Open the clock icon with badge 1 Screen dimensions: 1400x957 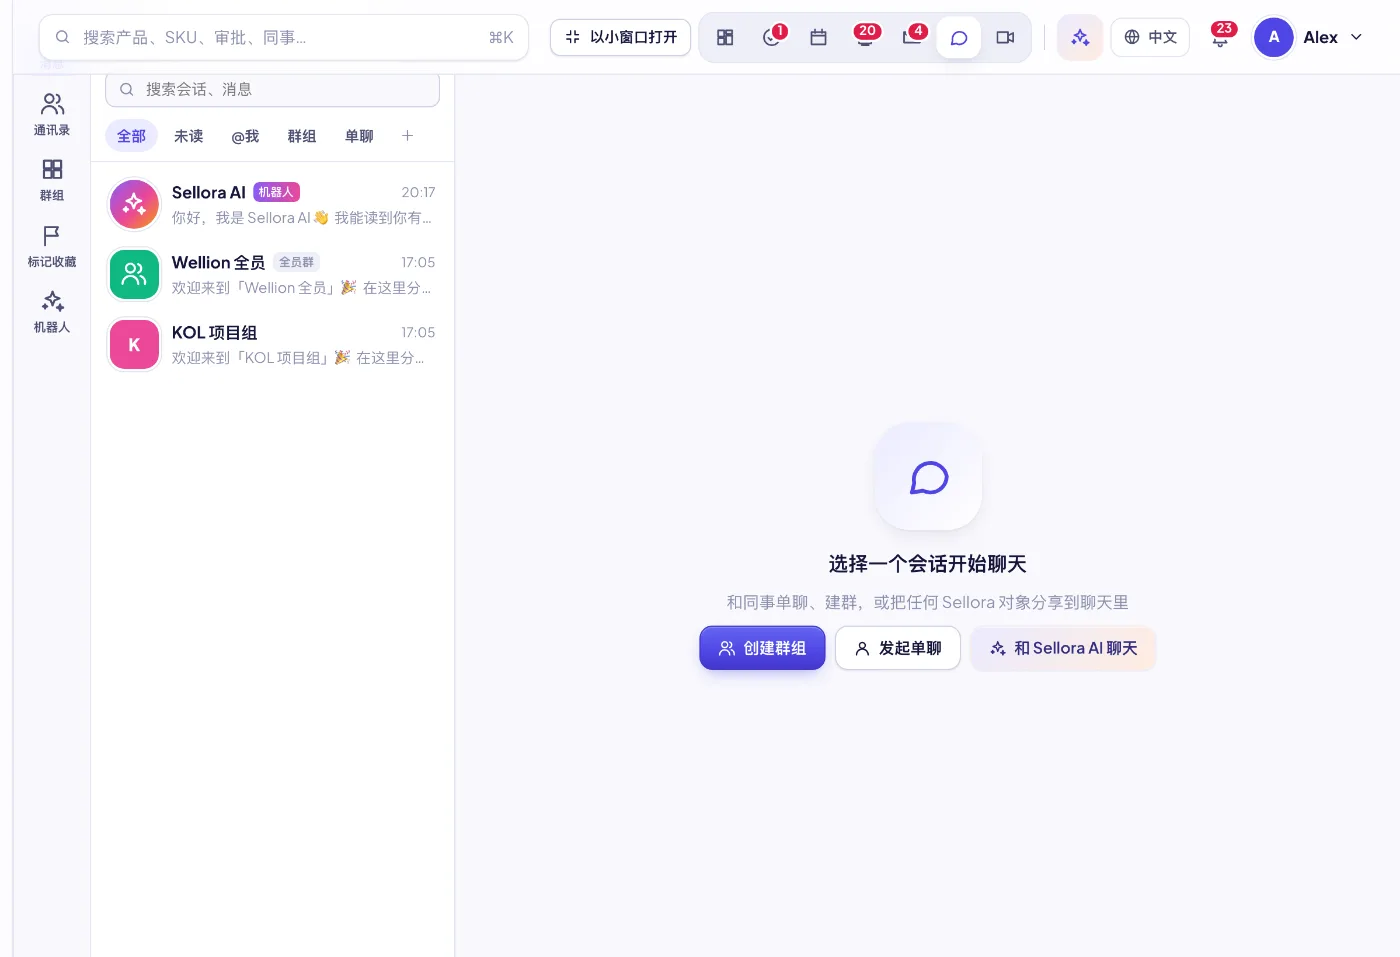(x=772, y=37)
